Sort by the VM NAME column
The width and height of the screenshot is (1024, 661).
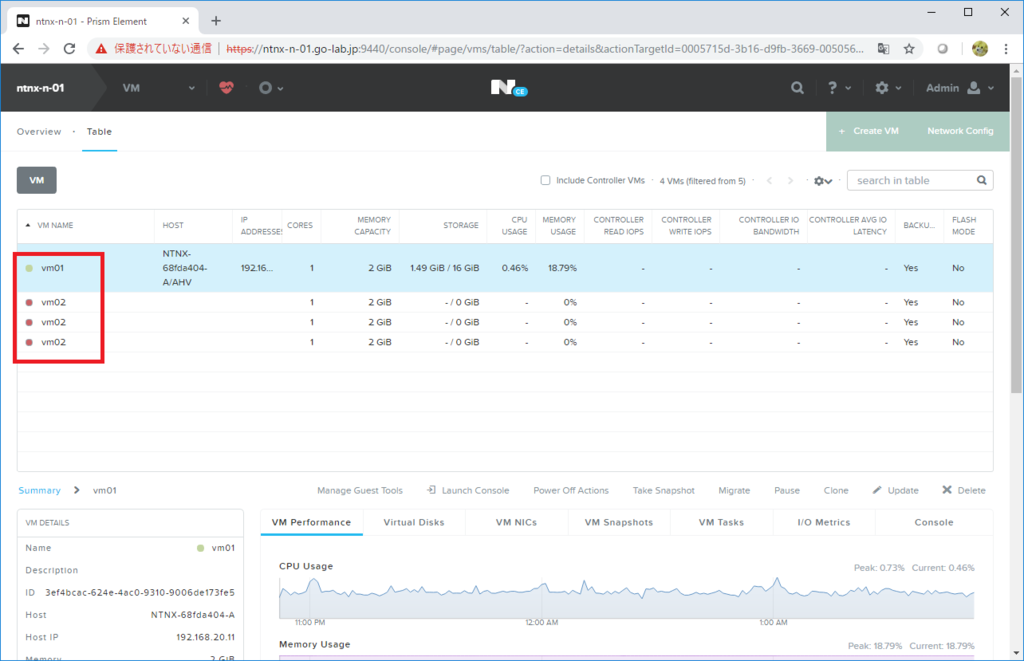(55, 225)
